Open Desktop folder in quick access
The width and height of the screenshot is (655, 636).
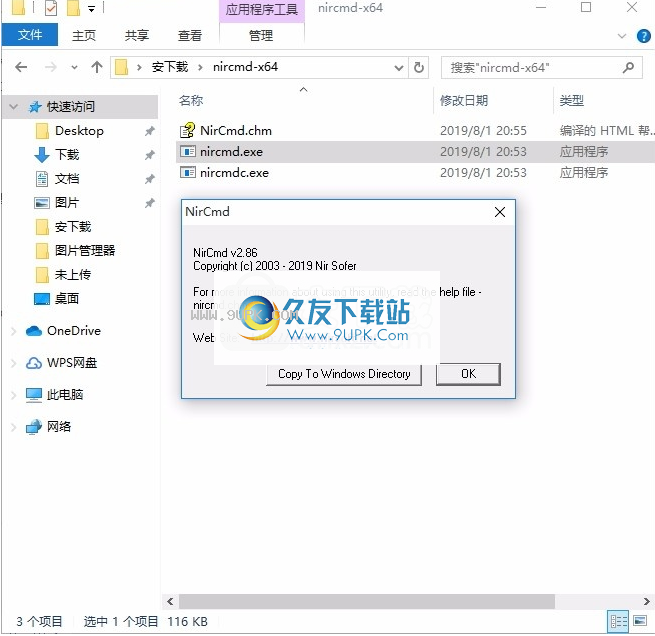click(79, 131)
